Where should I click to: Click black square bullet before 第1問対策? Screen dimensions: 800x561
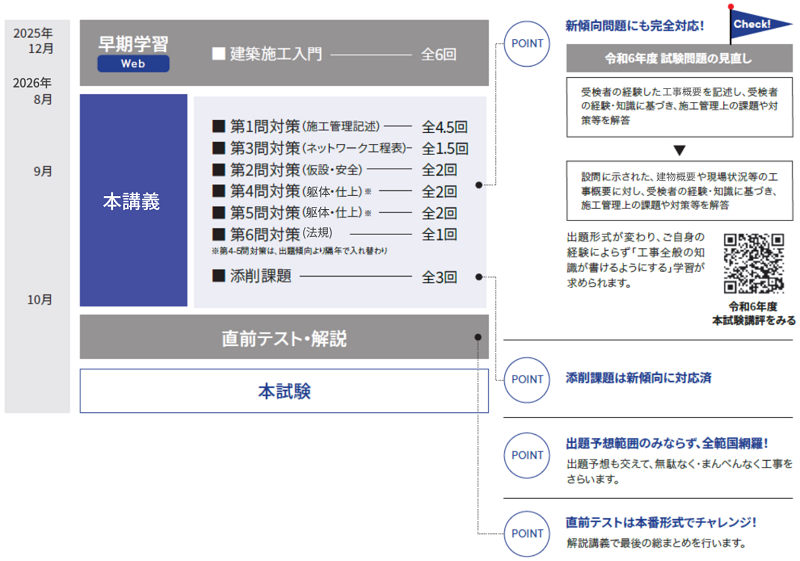(x=218, y=127)
